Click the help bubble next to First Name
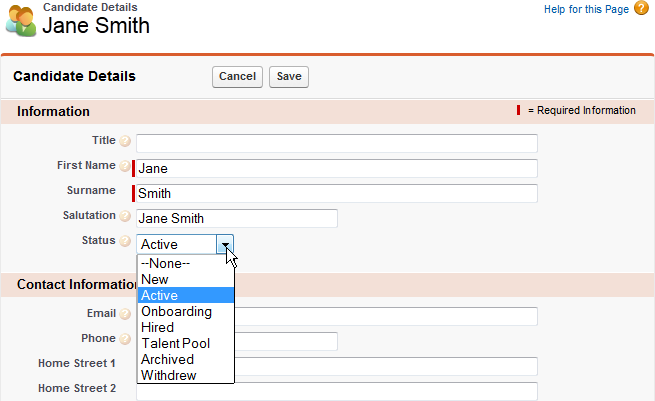Image resolution: width=655 pixels, height=401 pixels. coord(125,167)
